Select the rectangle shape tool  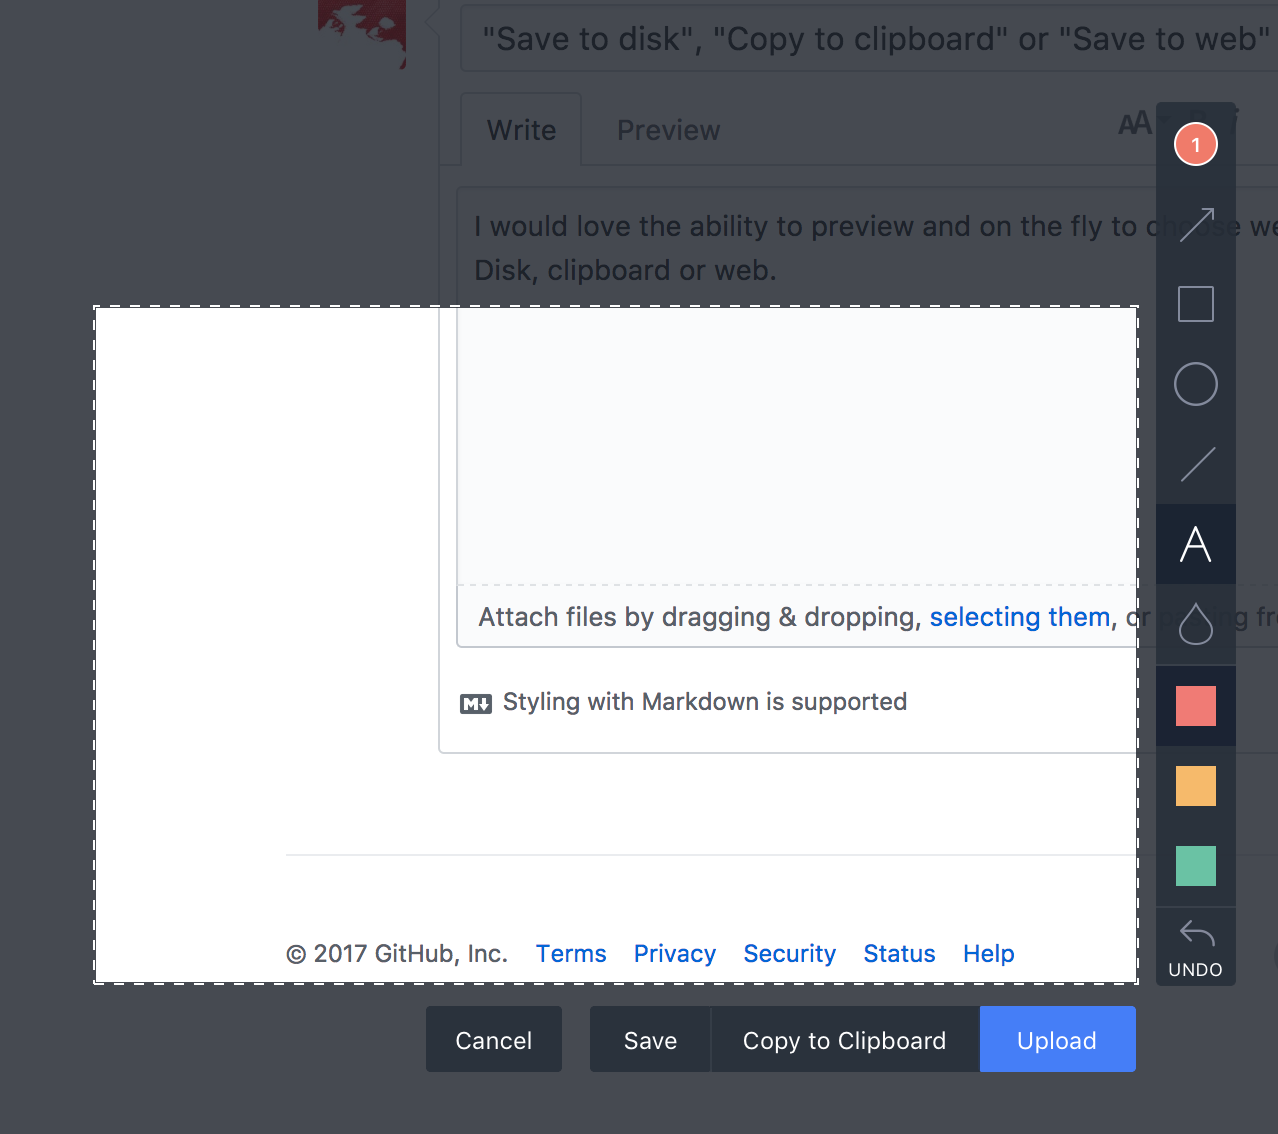coord(1196,304)
